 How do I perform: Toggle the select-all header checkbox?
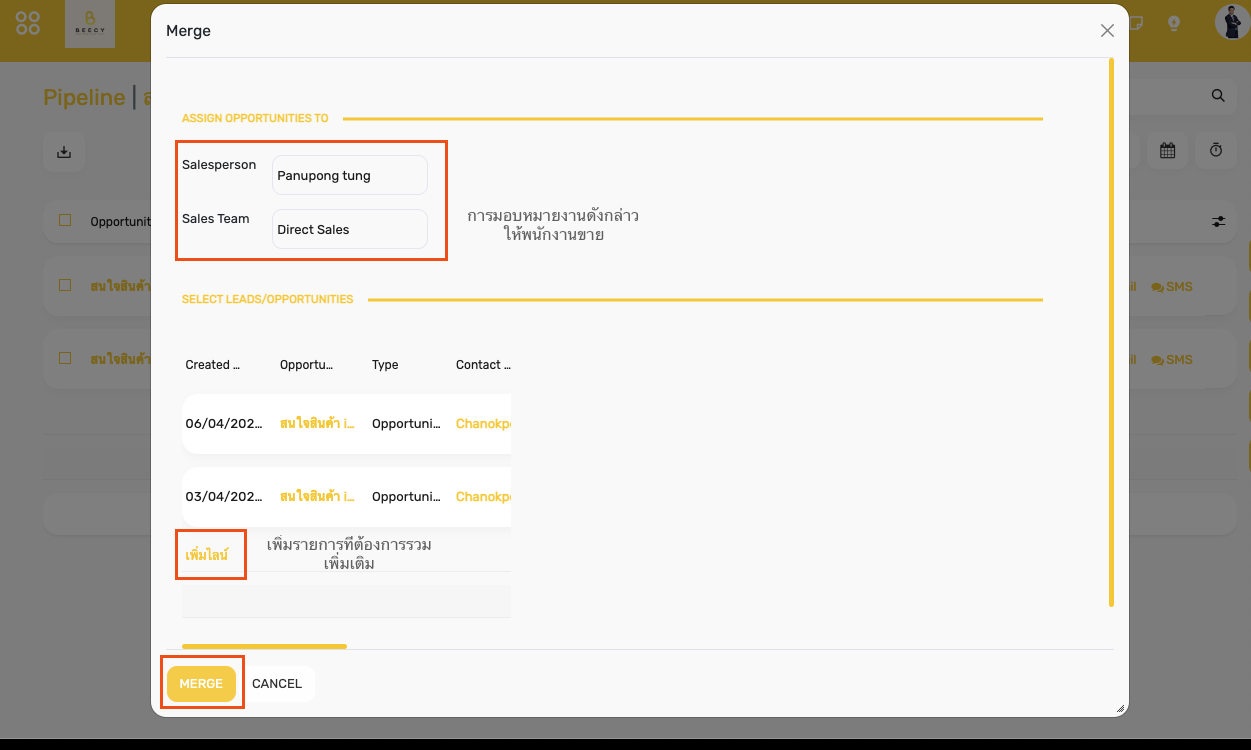(65, 220)
